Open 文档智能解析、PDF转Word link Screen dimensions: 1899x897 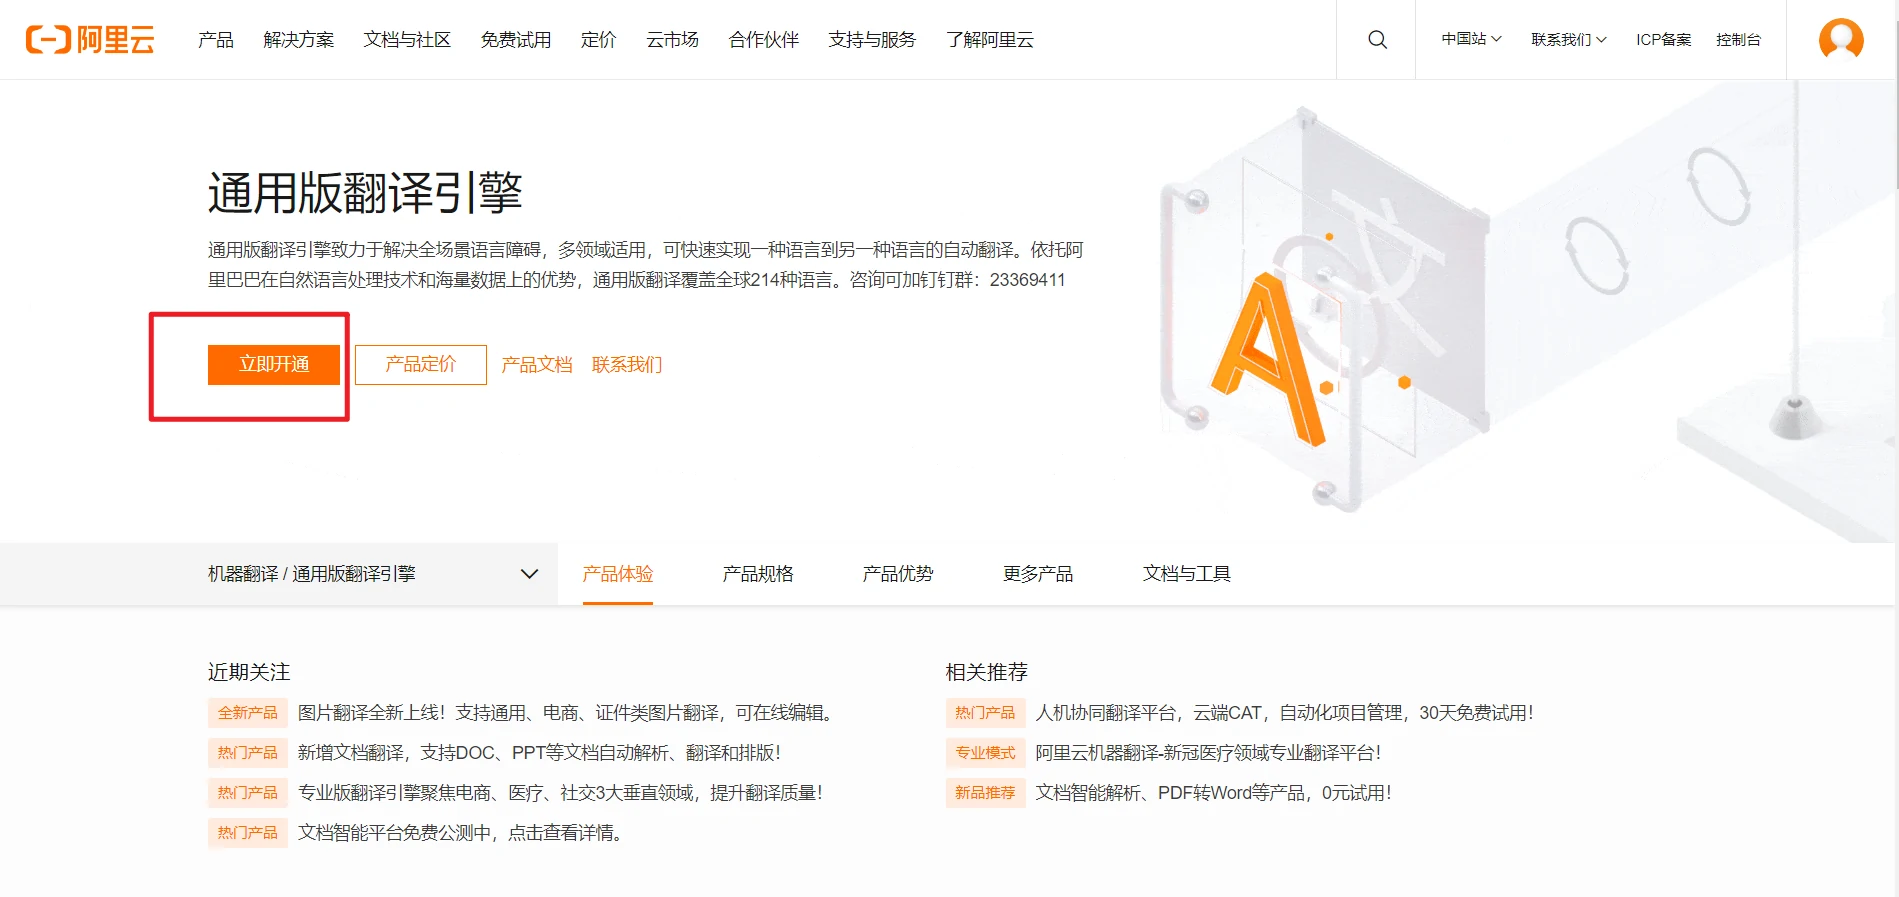pyautogui.click(x=1213, y=793)
